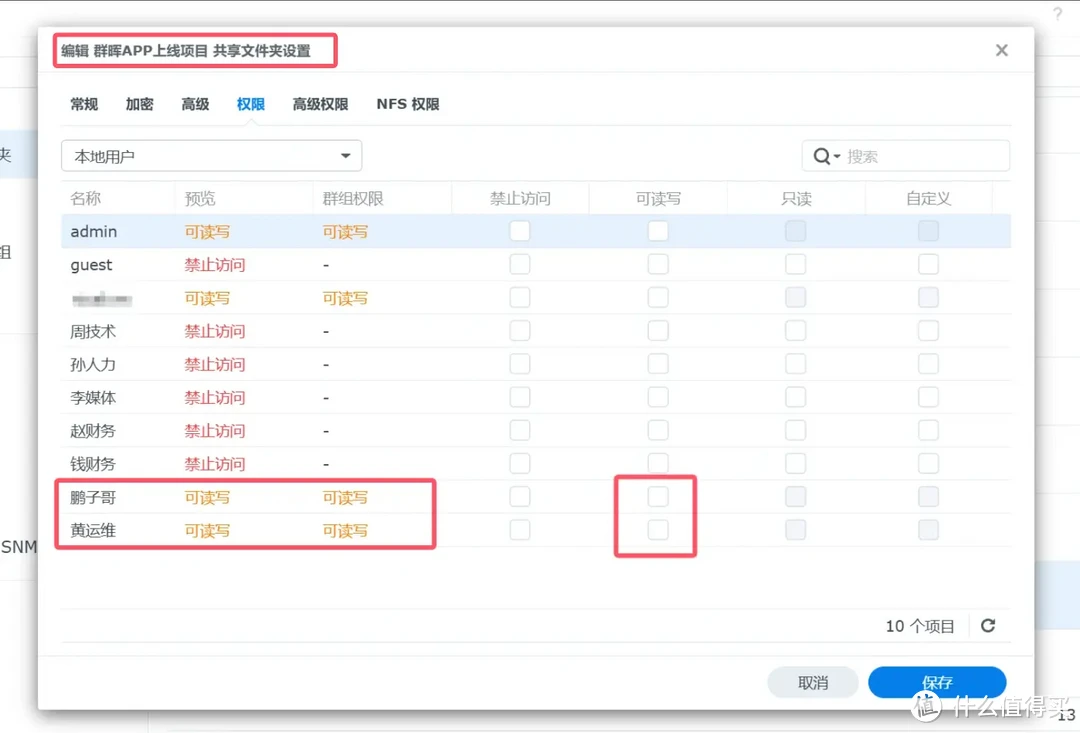Viewport: 1080px width, 733px height.
Task: Expand the dropdown arrow on the 本地用户 selector
Action: [345, 156]
